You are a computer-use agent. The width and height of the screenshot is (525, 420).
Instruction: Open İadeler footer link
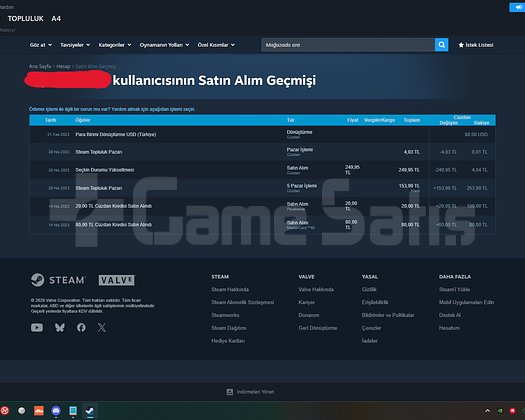click(x=369, y=341)
